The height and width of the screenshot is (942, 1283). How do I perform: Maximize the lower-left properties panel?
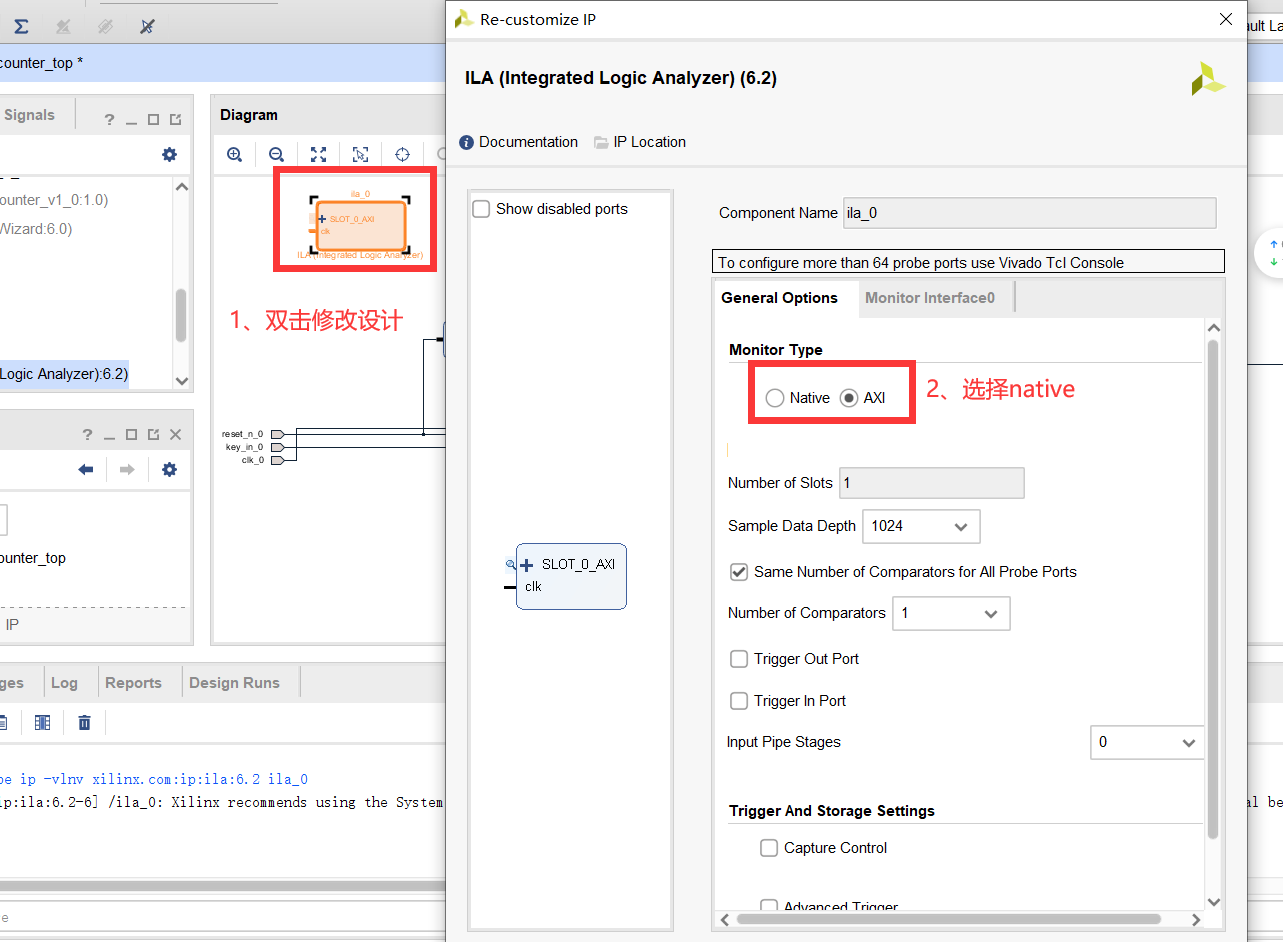point(131,434)
